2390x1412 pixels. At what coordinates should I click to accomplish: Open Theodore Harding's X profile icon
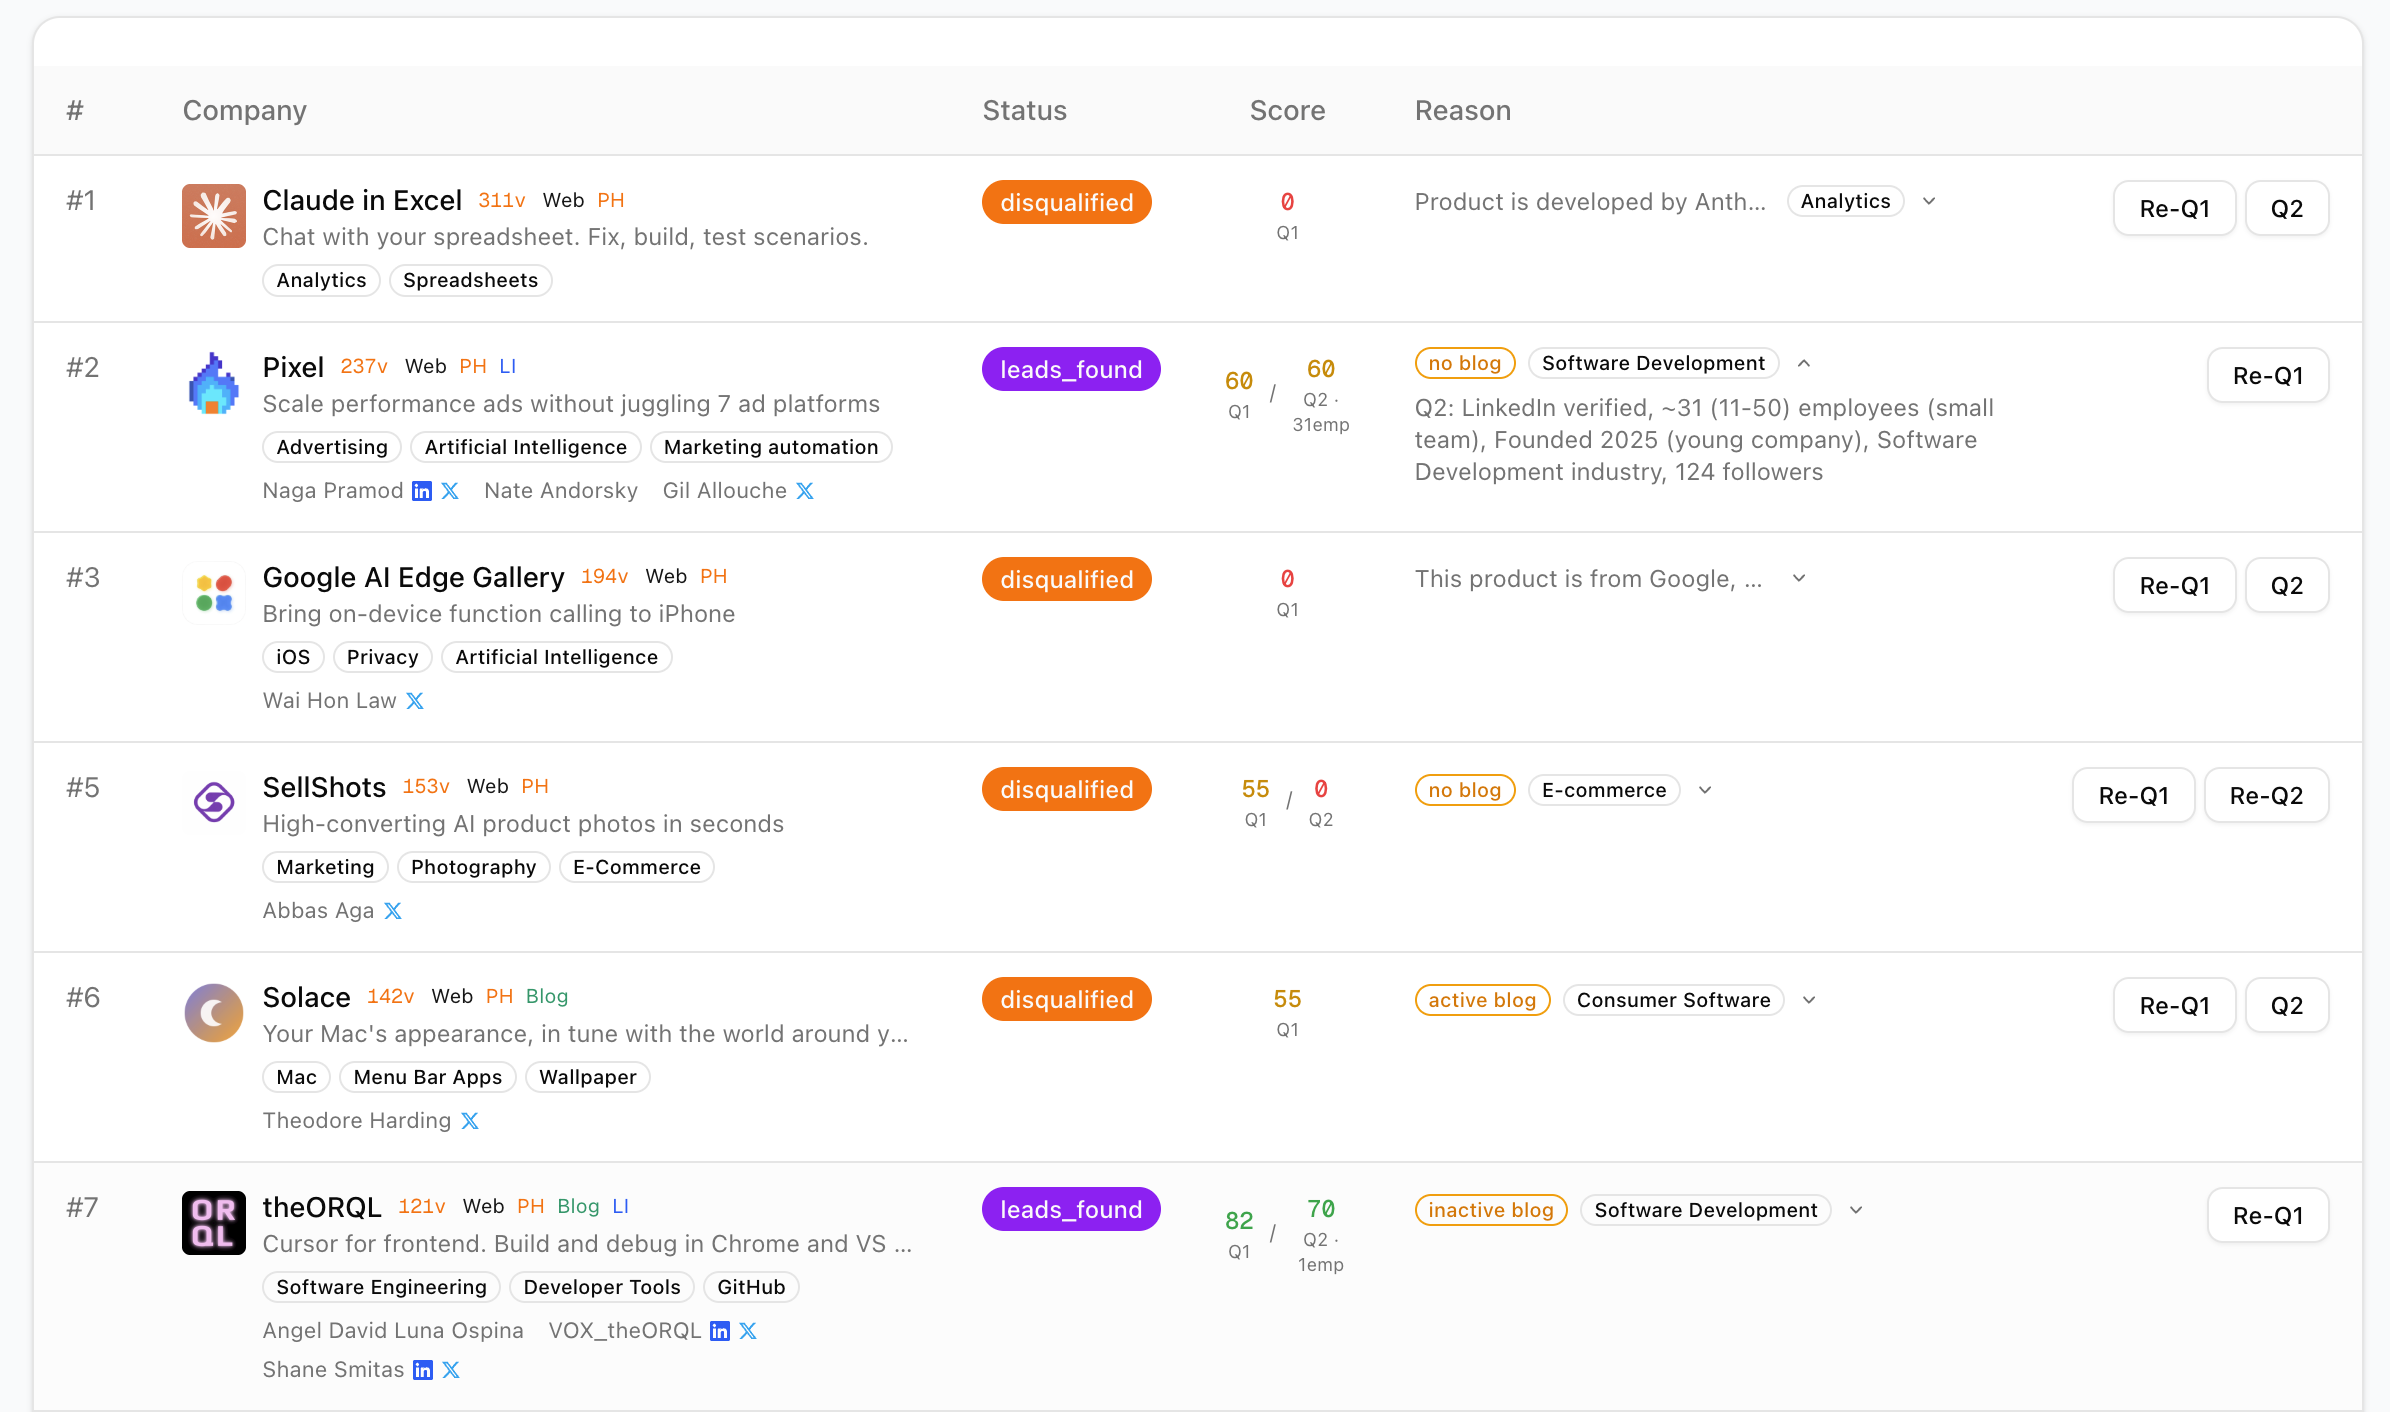[470, 1121]
